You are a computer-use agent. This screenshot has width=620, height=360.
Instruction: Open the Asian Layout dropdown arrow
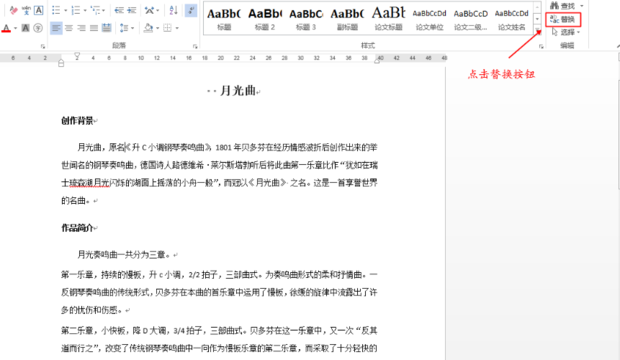pos(158,10)
